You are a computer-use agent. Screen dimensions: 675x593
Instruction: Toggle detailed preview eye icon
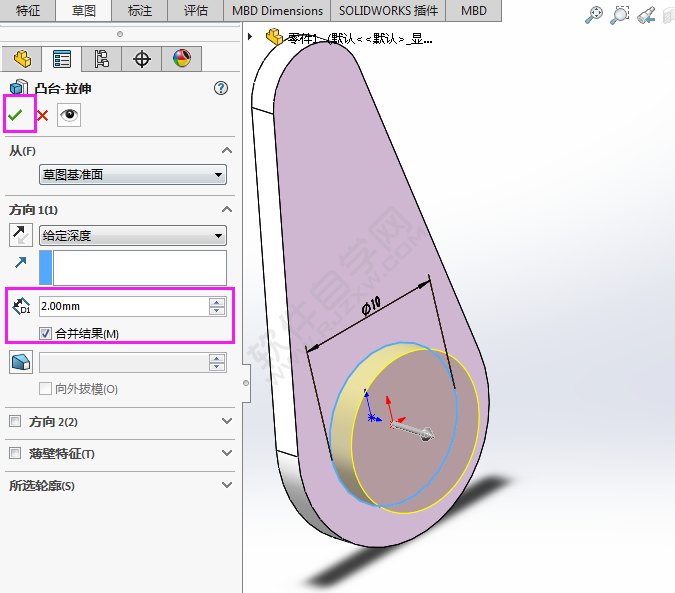pyautogui.click(x=69, y=115)
